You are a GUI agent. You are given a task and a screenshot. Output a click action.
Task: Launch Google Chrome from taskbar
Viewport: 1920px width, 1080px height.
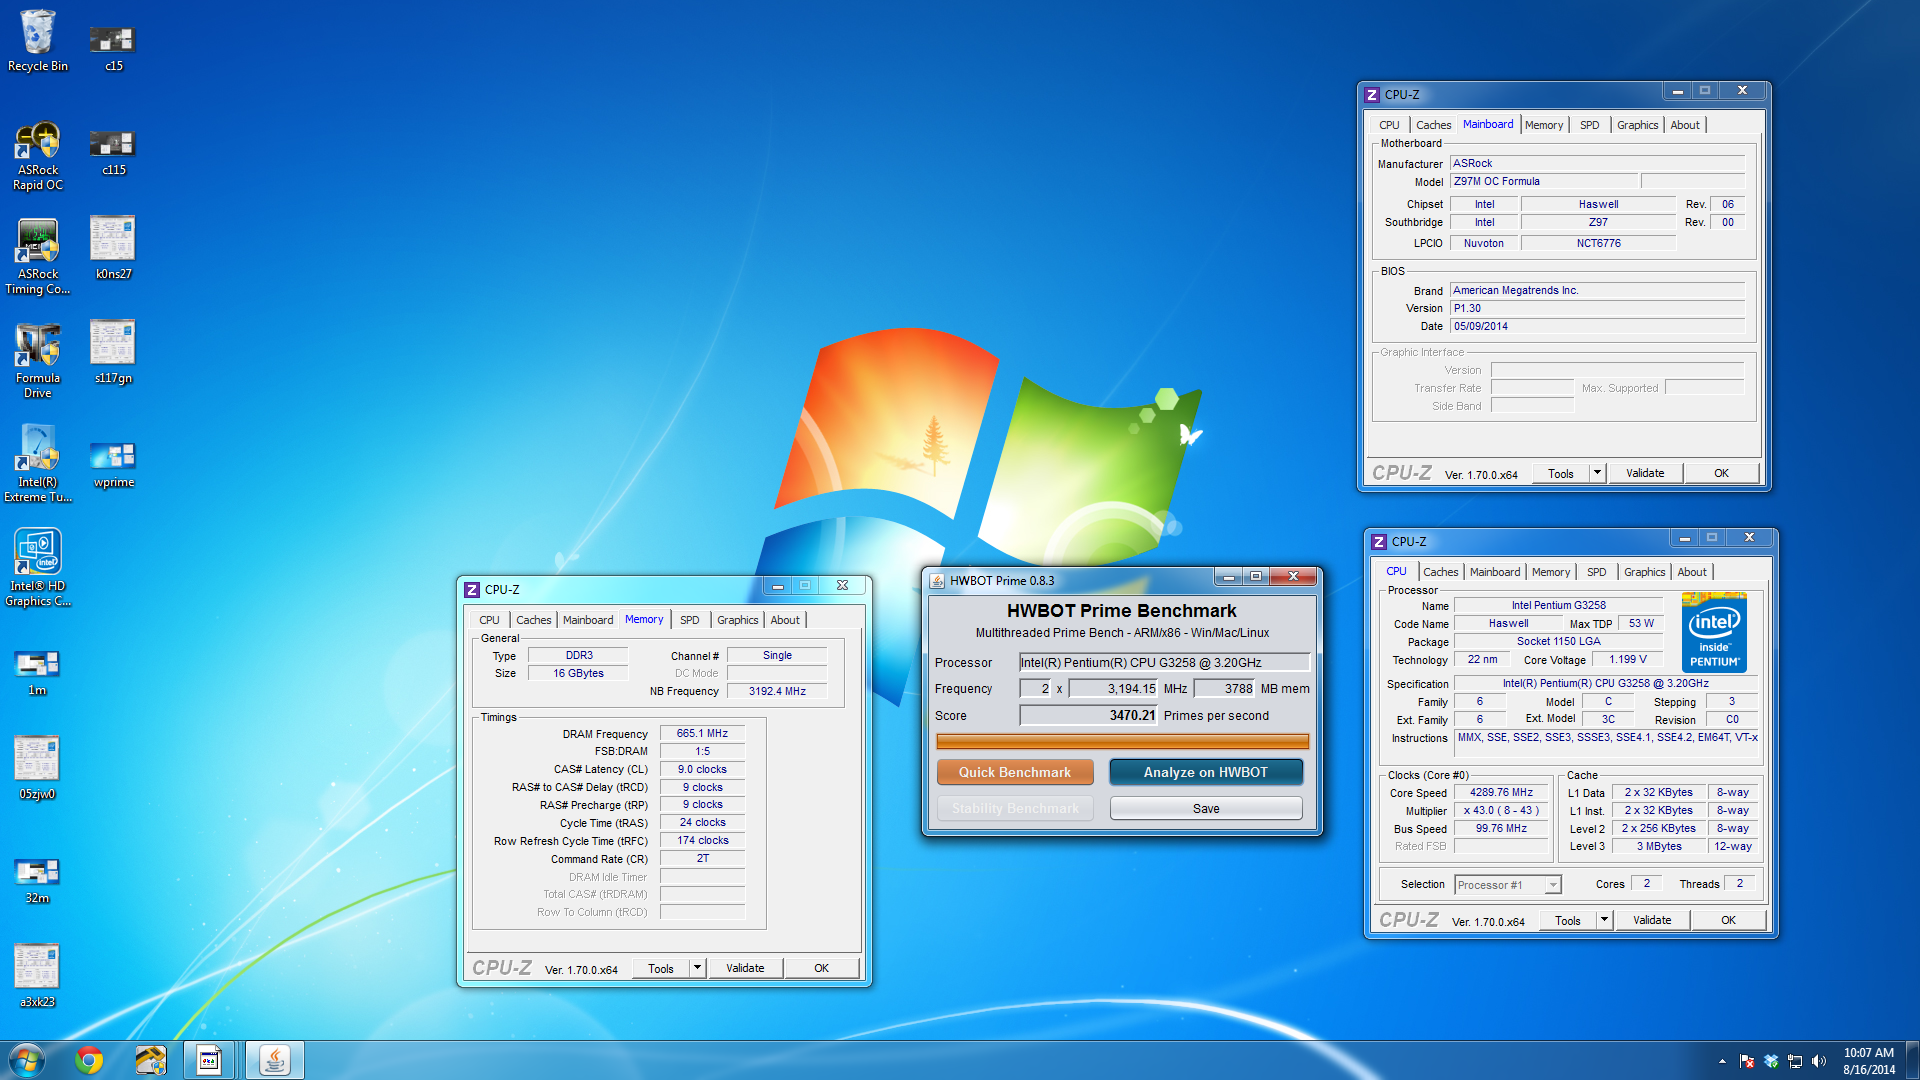(89, 1060)
